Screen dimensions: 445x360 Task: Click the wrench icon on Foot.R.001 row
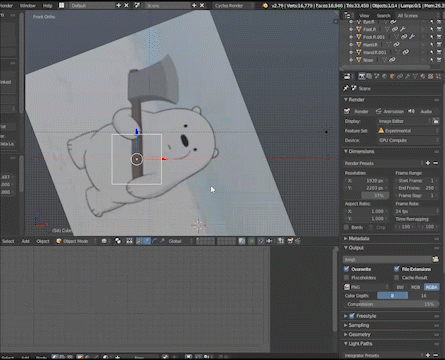(412, 37)
